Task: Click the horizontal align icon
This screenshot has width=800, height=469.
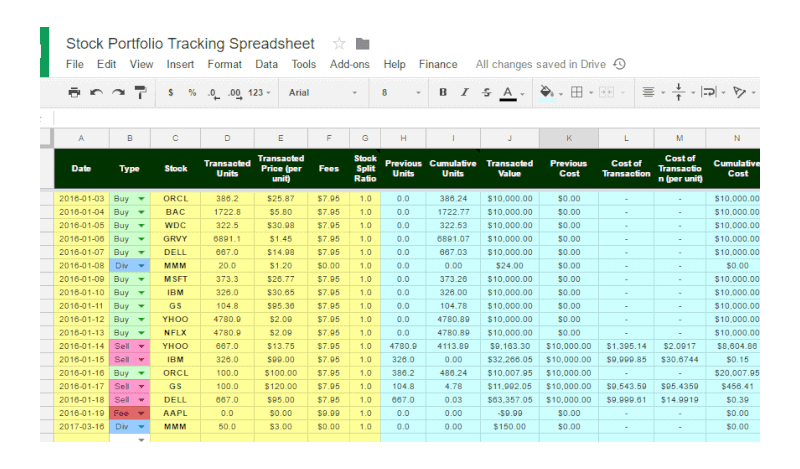Action: [x=648, y=92]
